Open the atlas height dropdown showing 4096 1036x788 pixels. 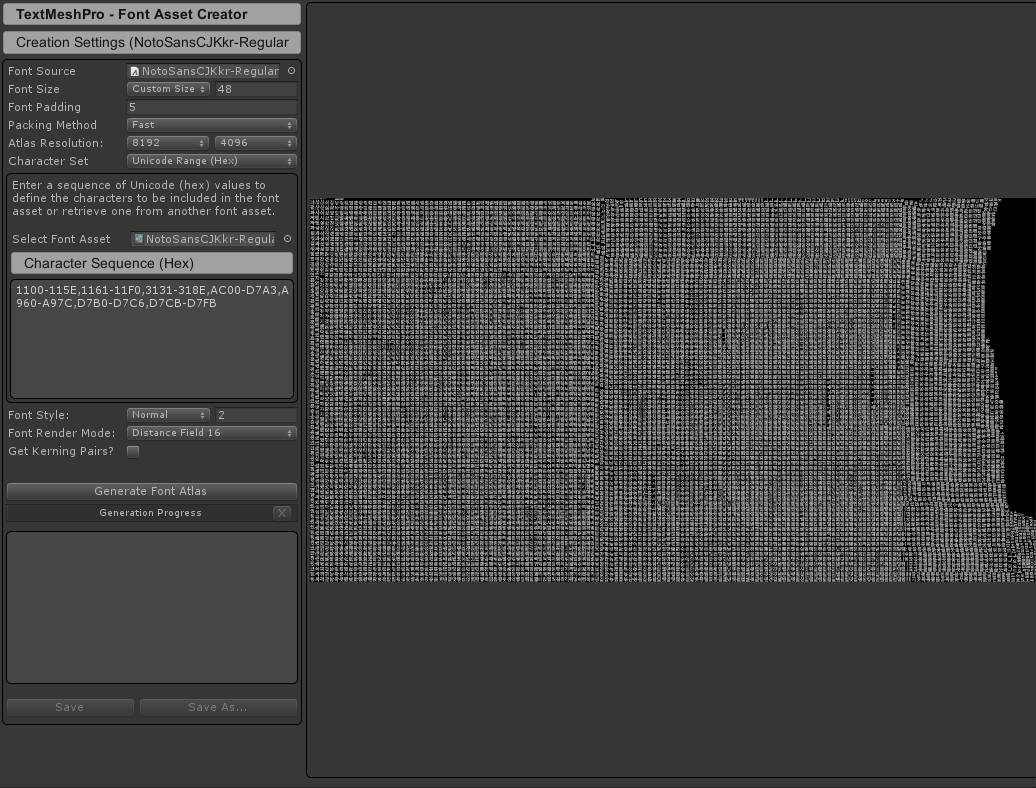255,143
